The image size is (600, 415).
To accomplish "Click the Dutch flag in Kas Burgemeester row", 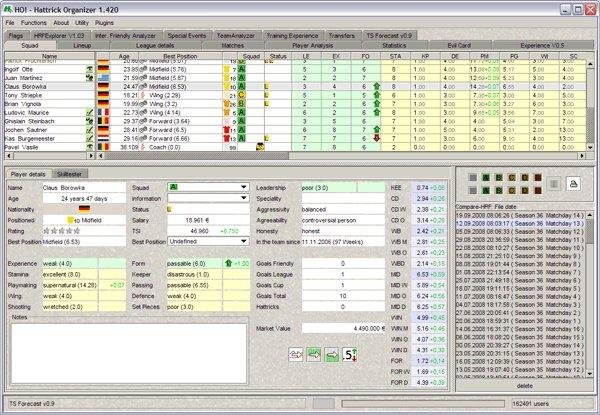I will tap(103, 138).
